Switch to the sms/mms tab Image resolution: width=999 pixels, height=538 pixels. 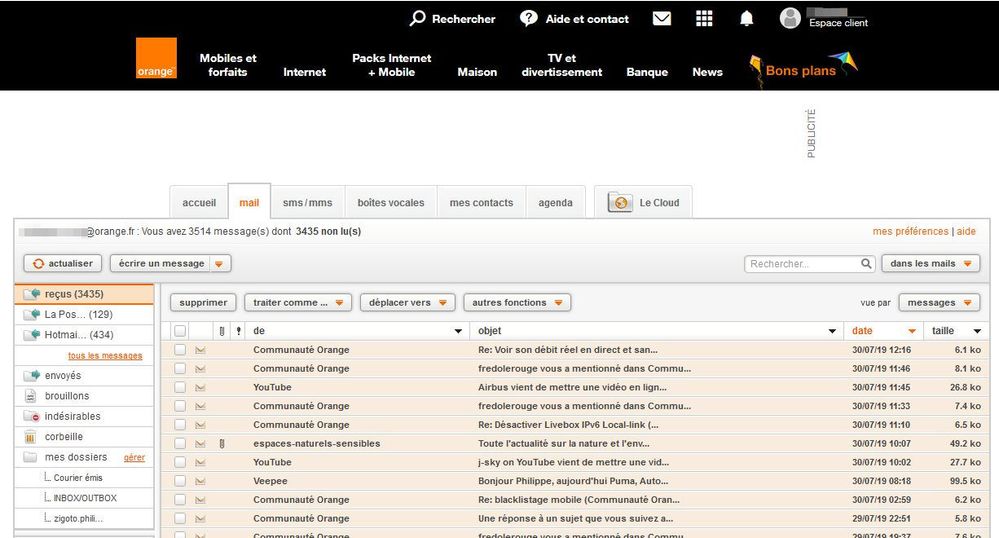point(307,203)
